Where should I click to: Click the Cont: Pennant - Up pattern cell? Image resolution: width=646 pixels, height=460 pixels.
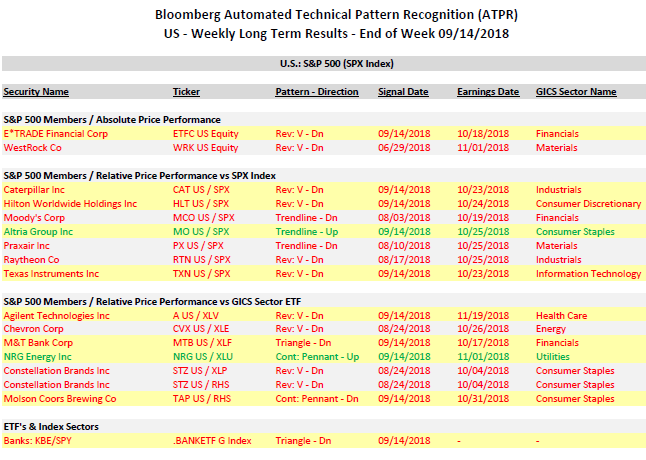click(317, 357)
